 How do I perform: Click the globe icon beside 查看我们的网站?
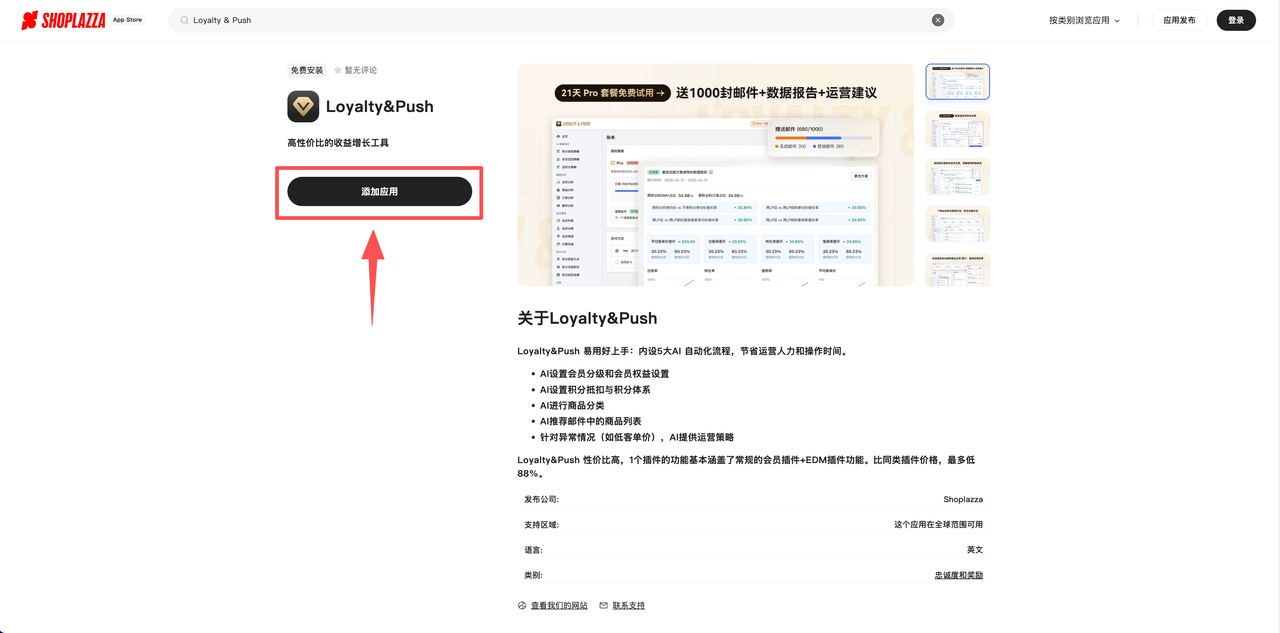(522, 605)
